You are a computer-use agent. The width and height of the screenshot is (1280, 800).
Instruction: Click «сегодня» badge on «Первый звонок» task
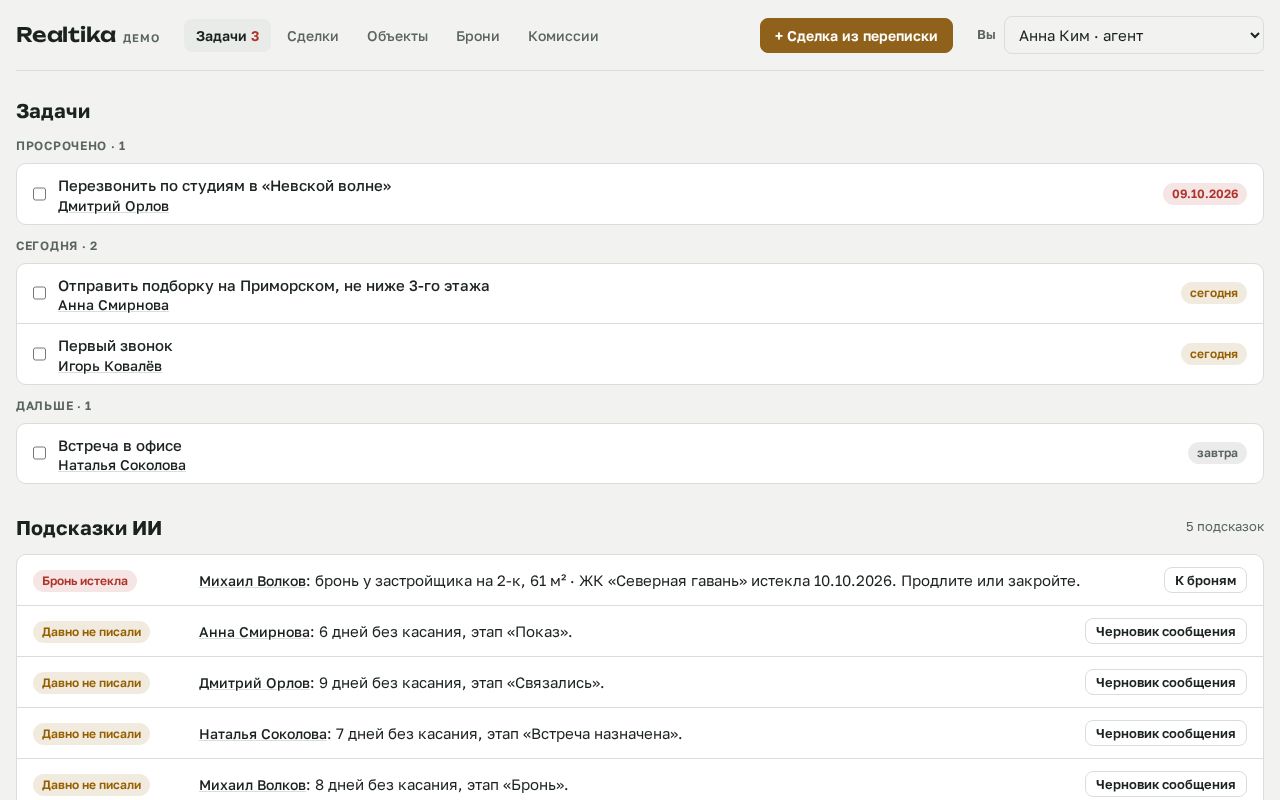(x=1214, y=354)
